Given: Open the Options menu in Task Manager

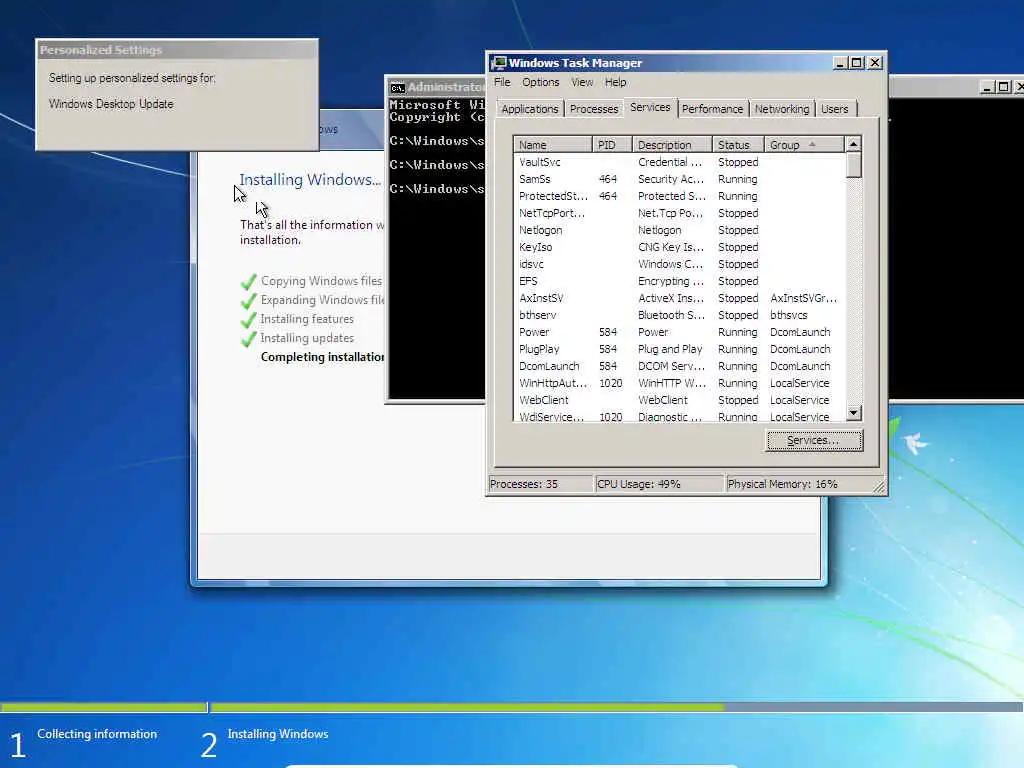Looking at the screenshot, I should 541,82.
